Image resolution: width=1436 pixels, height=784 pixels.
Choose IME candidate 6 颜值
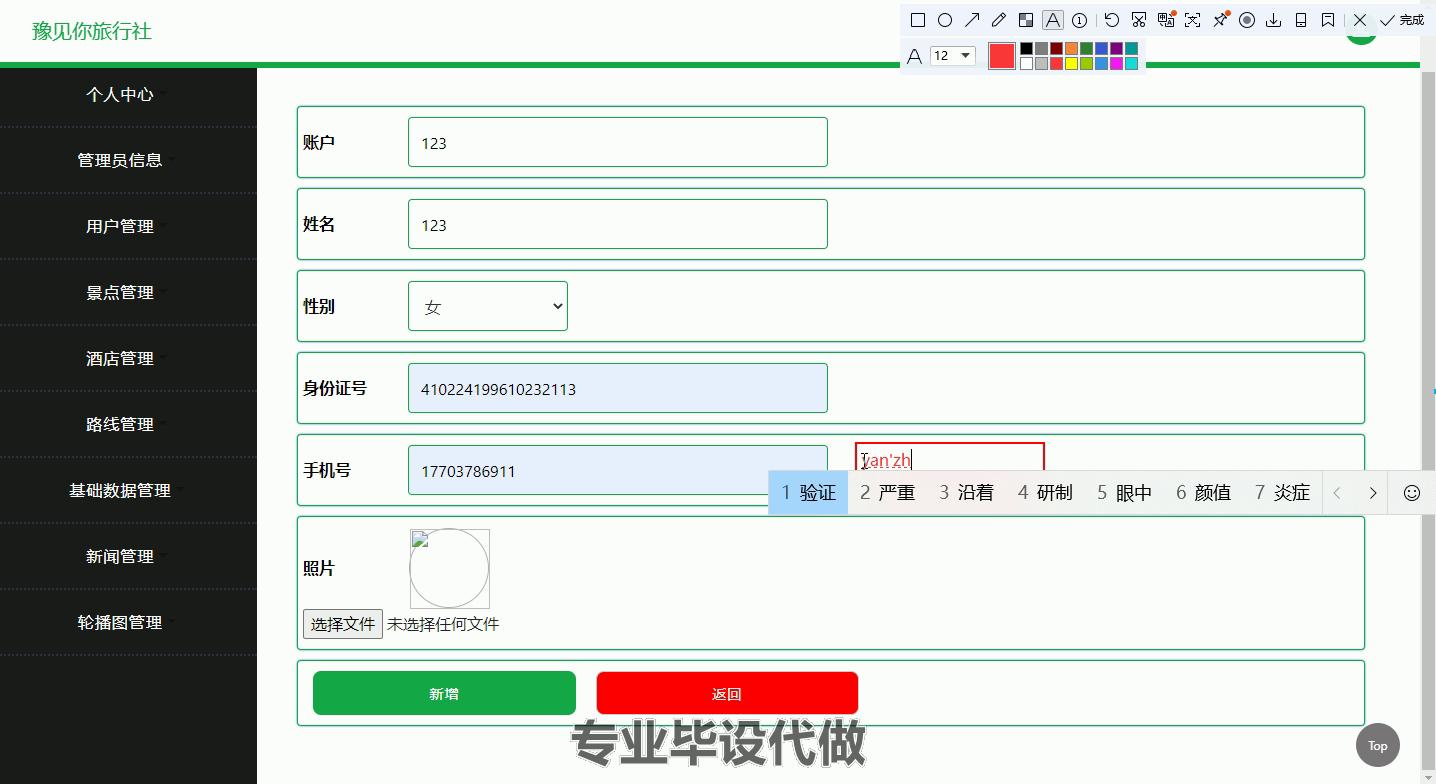(x=1203, y=492)
